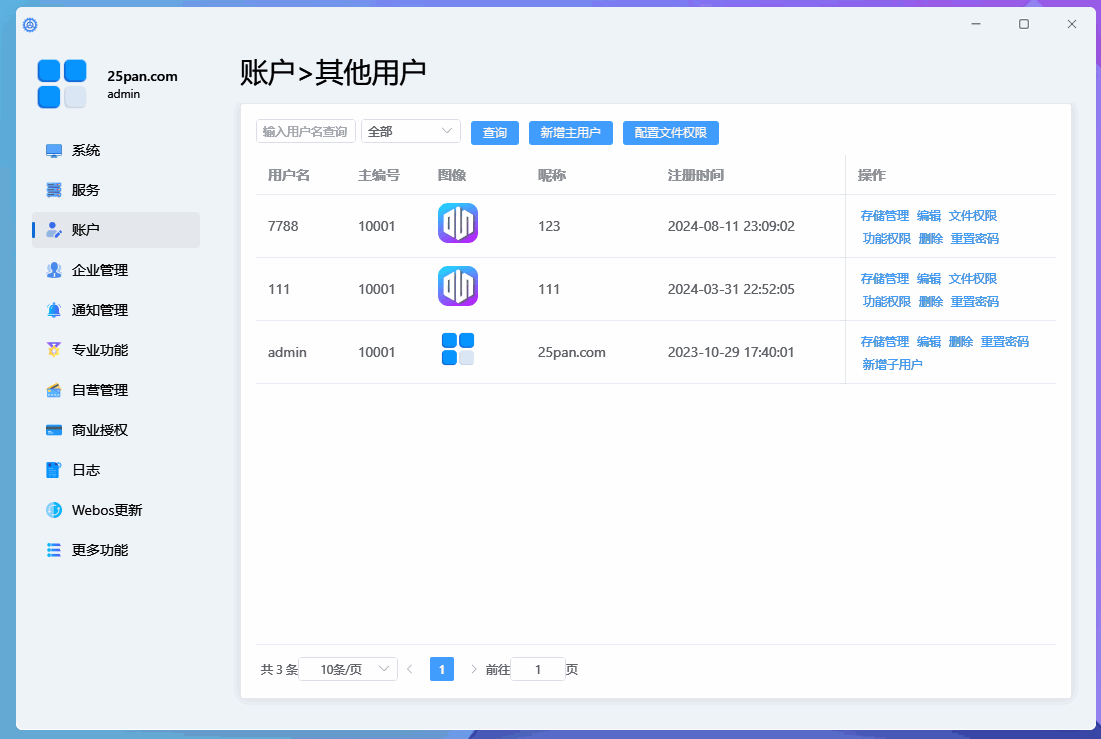
Task: Click the 前往 page number input box
Action: pos(537,670)
